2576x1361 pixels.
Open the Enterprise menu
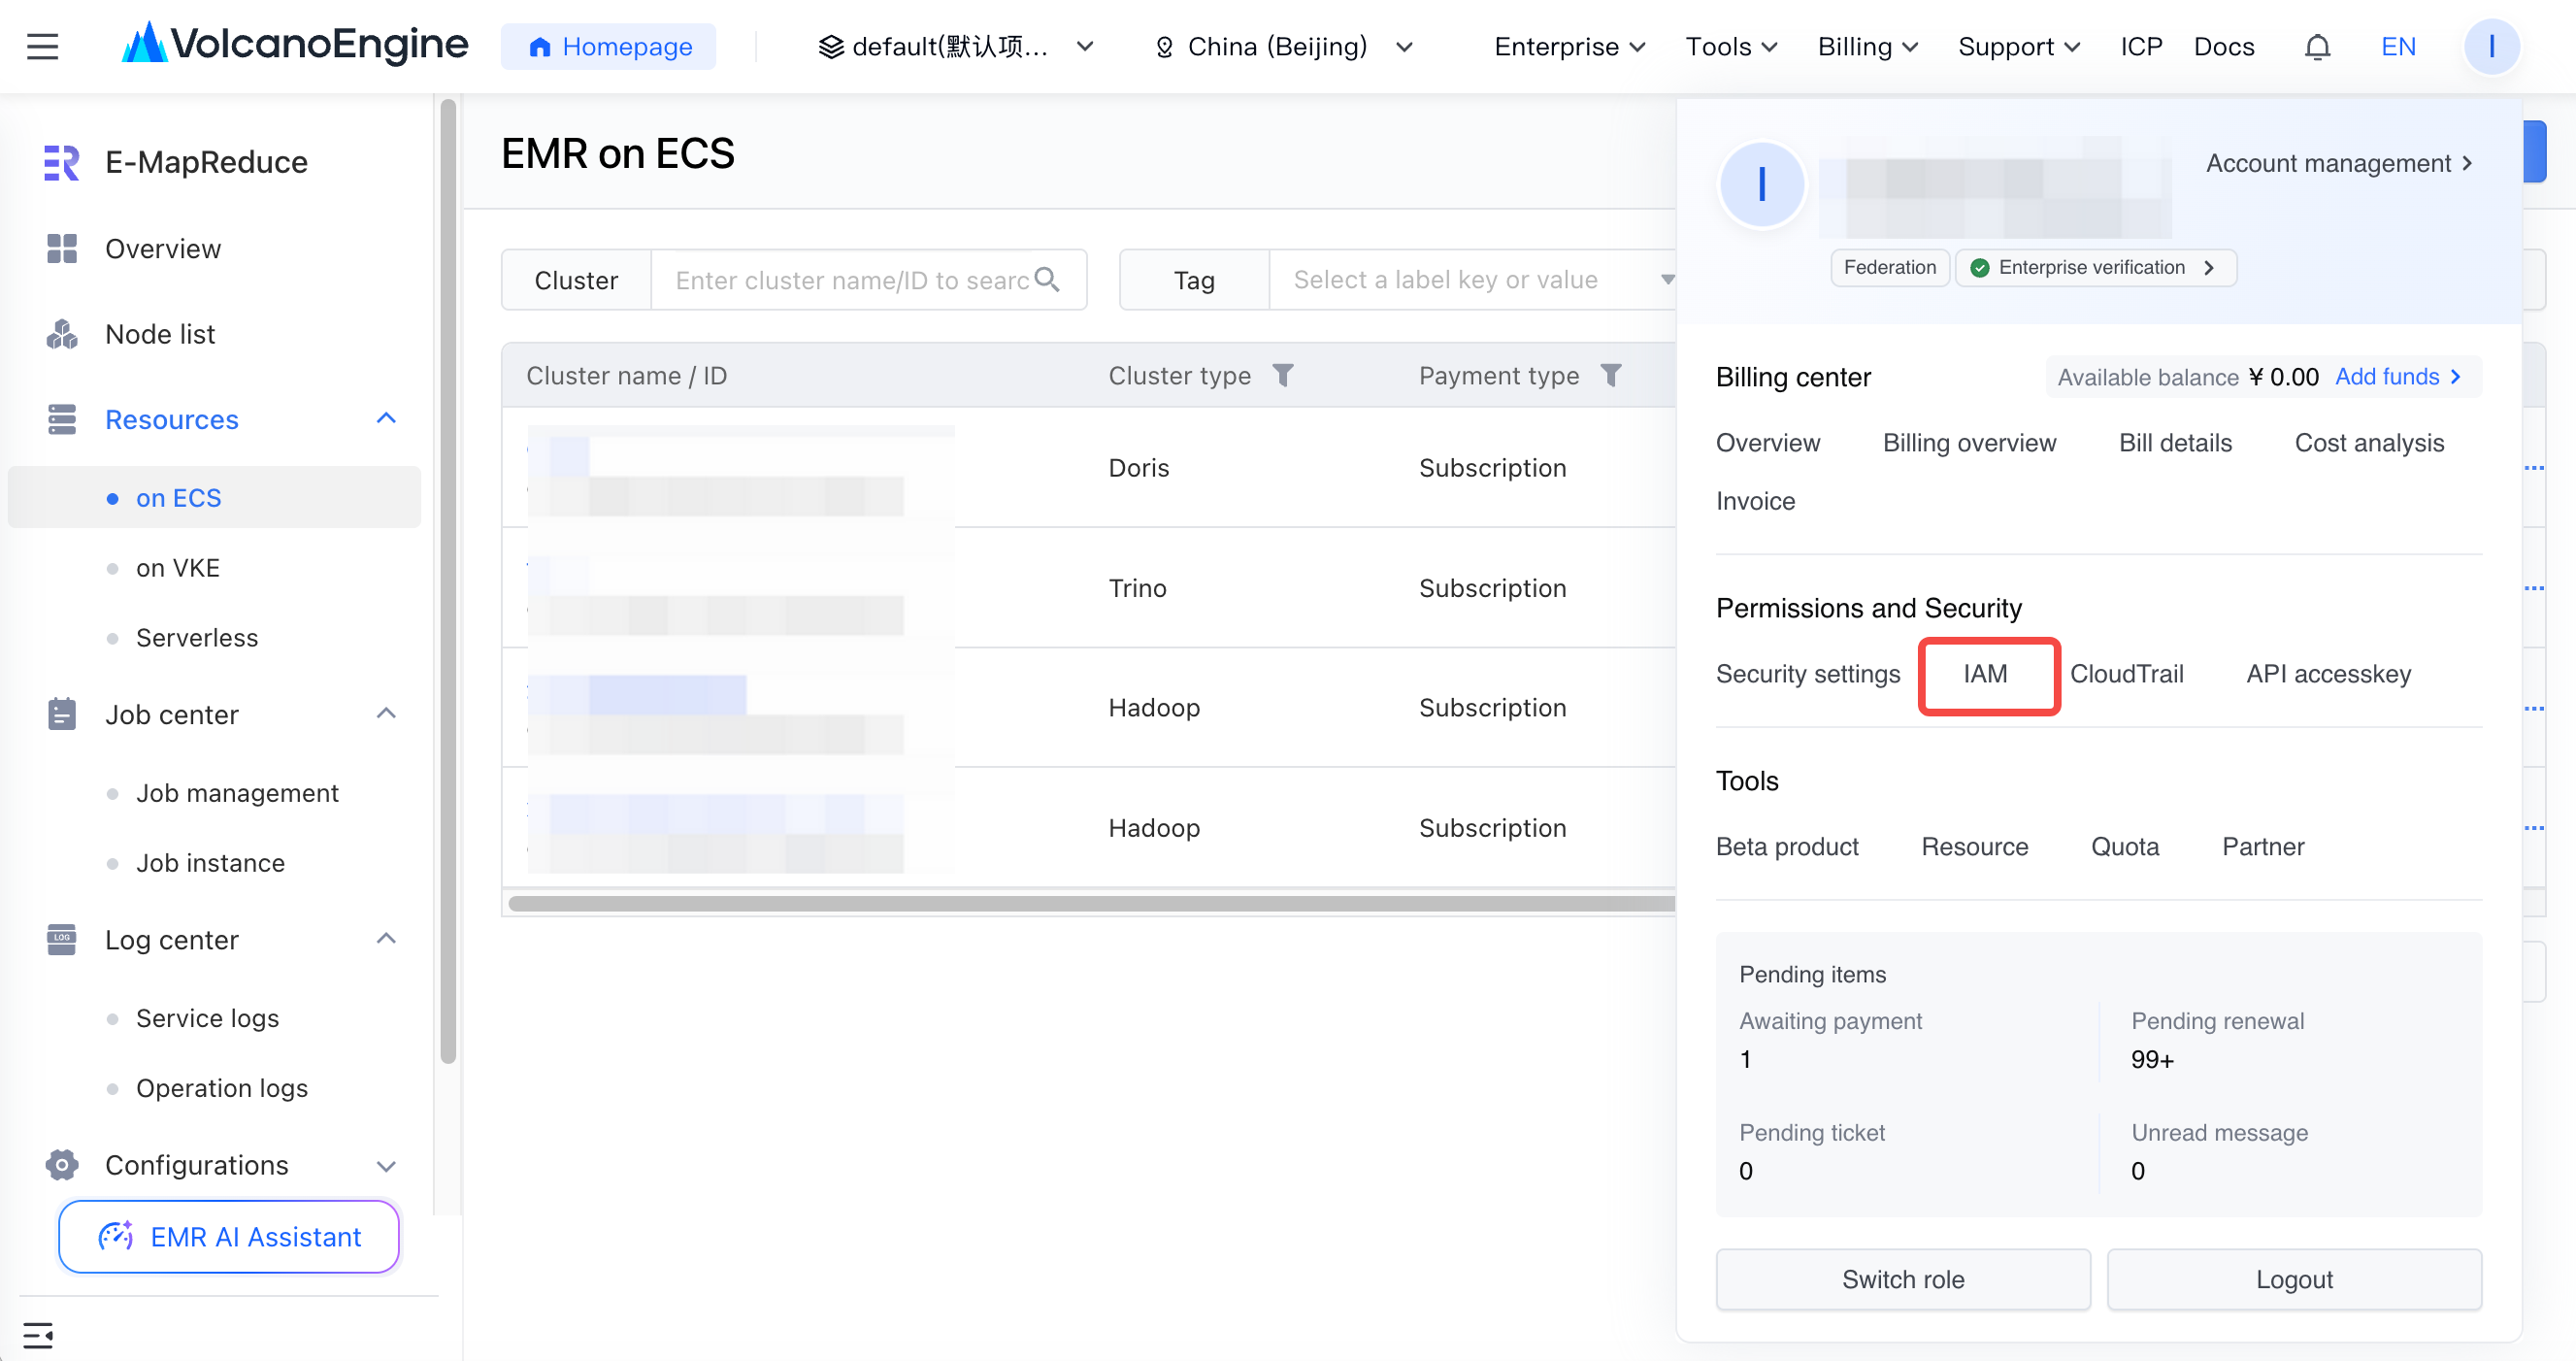1569,46
